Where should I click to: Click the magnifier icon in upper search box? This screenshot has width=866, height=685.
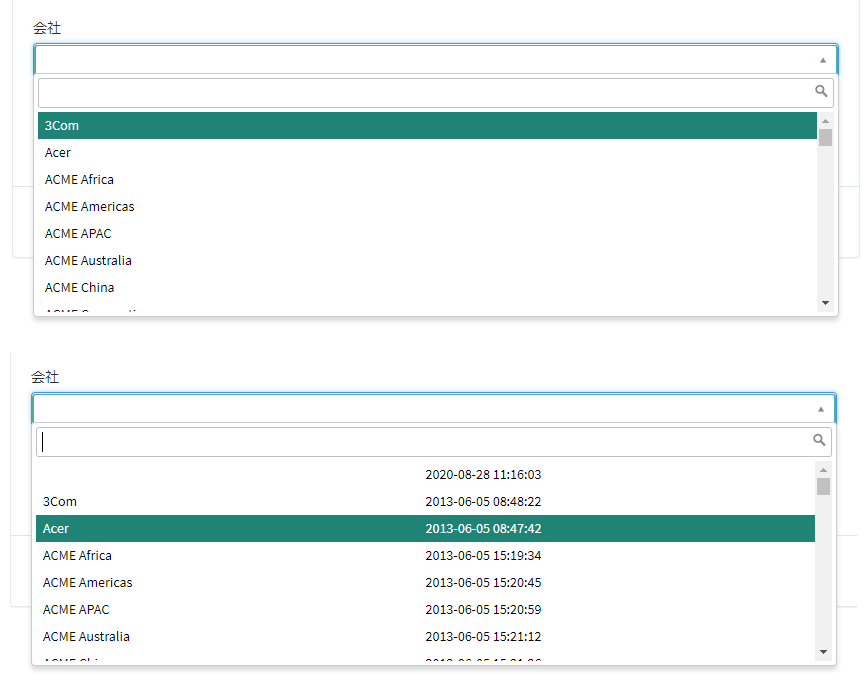coord(821,91)
